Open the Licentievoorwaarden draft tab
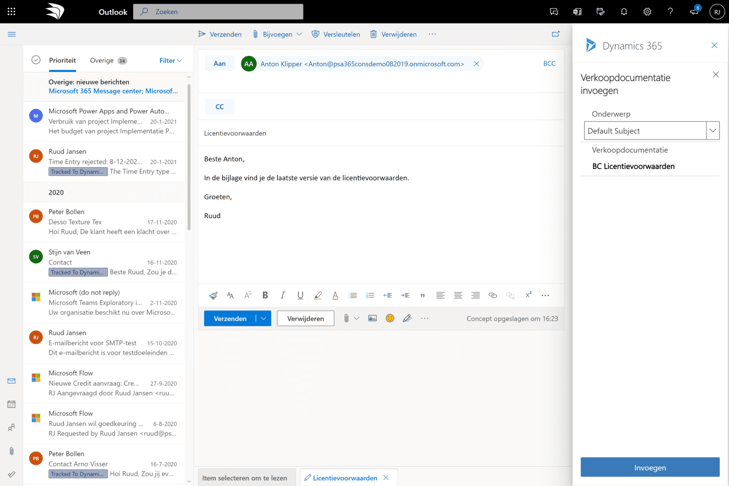The image size is (729, 486). (x=345, y=478)
